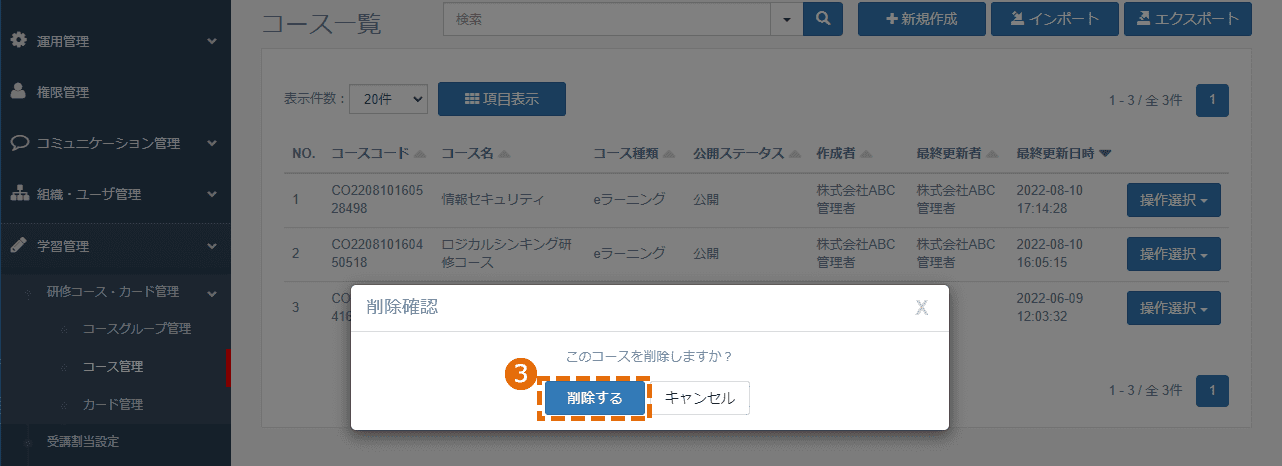
Task: Click the コース一覧 page heading
Action: 321,24
